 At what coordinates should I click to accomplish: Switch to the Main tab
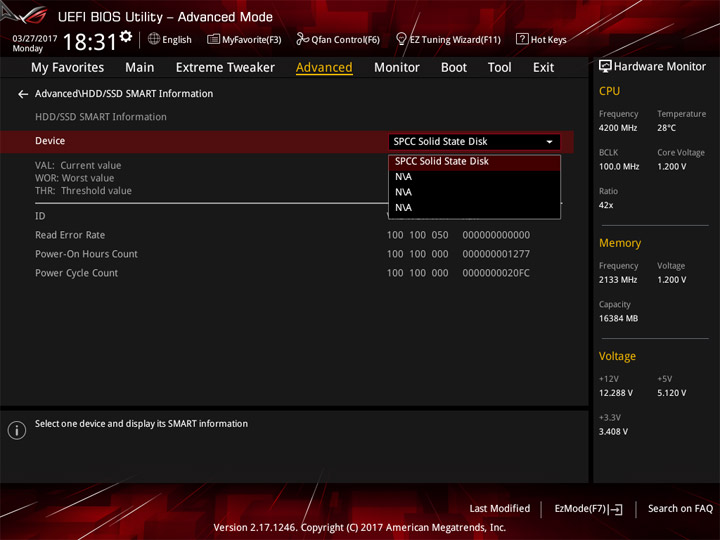click(x=140, y=68)
